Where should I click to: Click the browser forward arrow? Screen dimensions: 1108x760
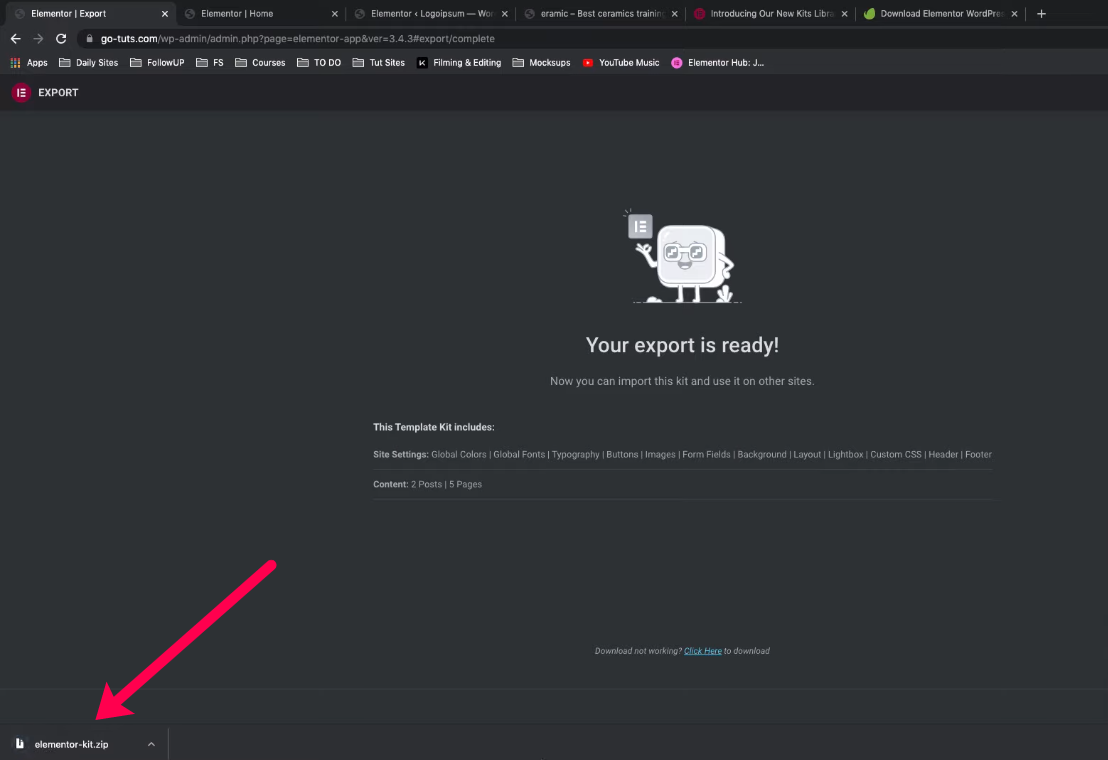point(38,39)
